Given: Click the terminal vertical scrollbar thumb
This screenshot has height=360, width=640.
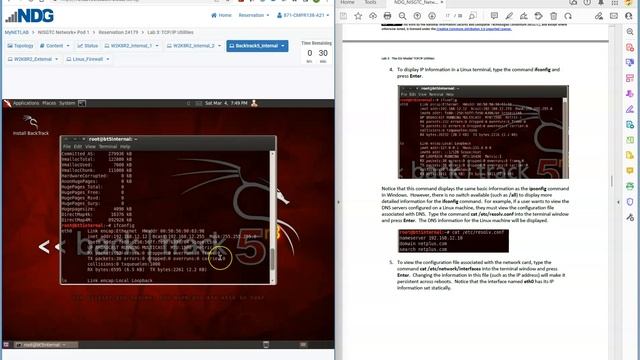Looking at the screenshot, I should click(272, 258).
